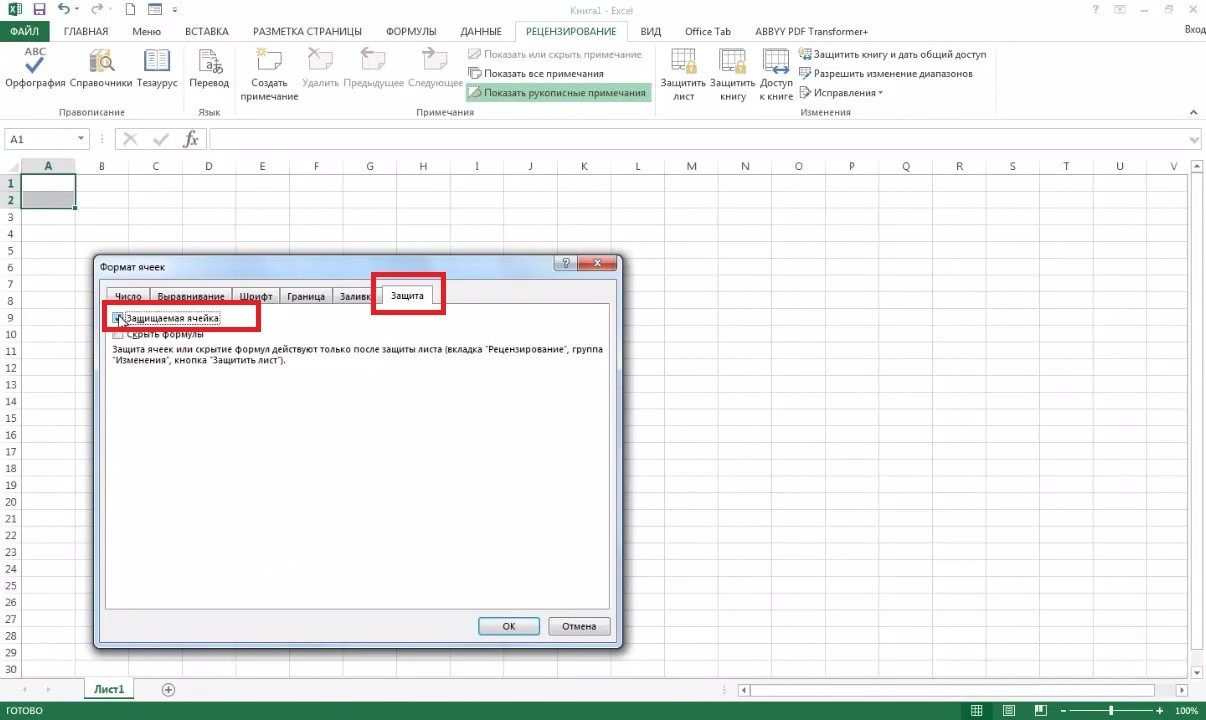Collapse the ribbon with the chevron arrow
The height and width of the screenshot is (720, 1206).
(x=1193, y=112)
